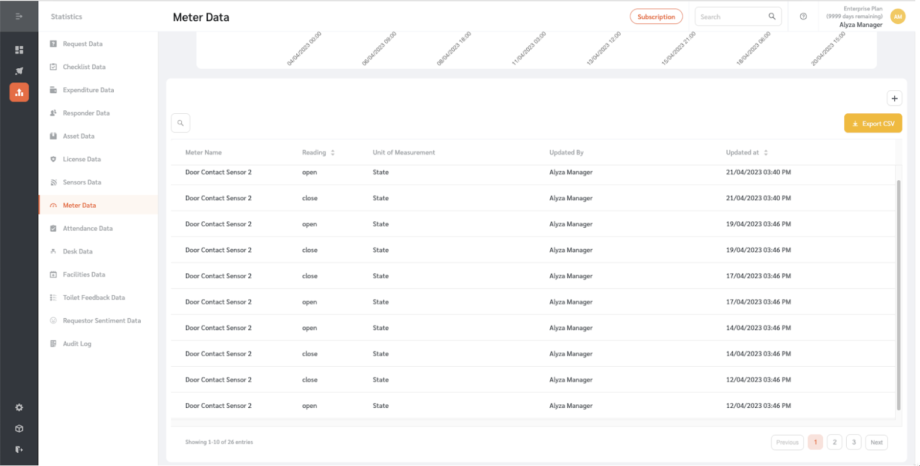Click the Checklist Data icon

[53, 67]
